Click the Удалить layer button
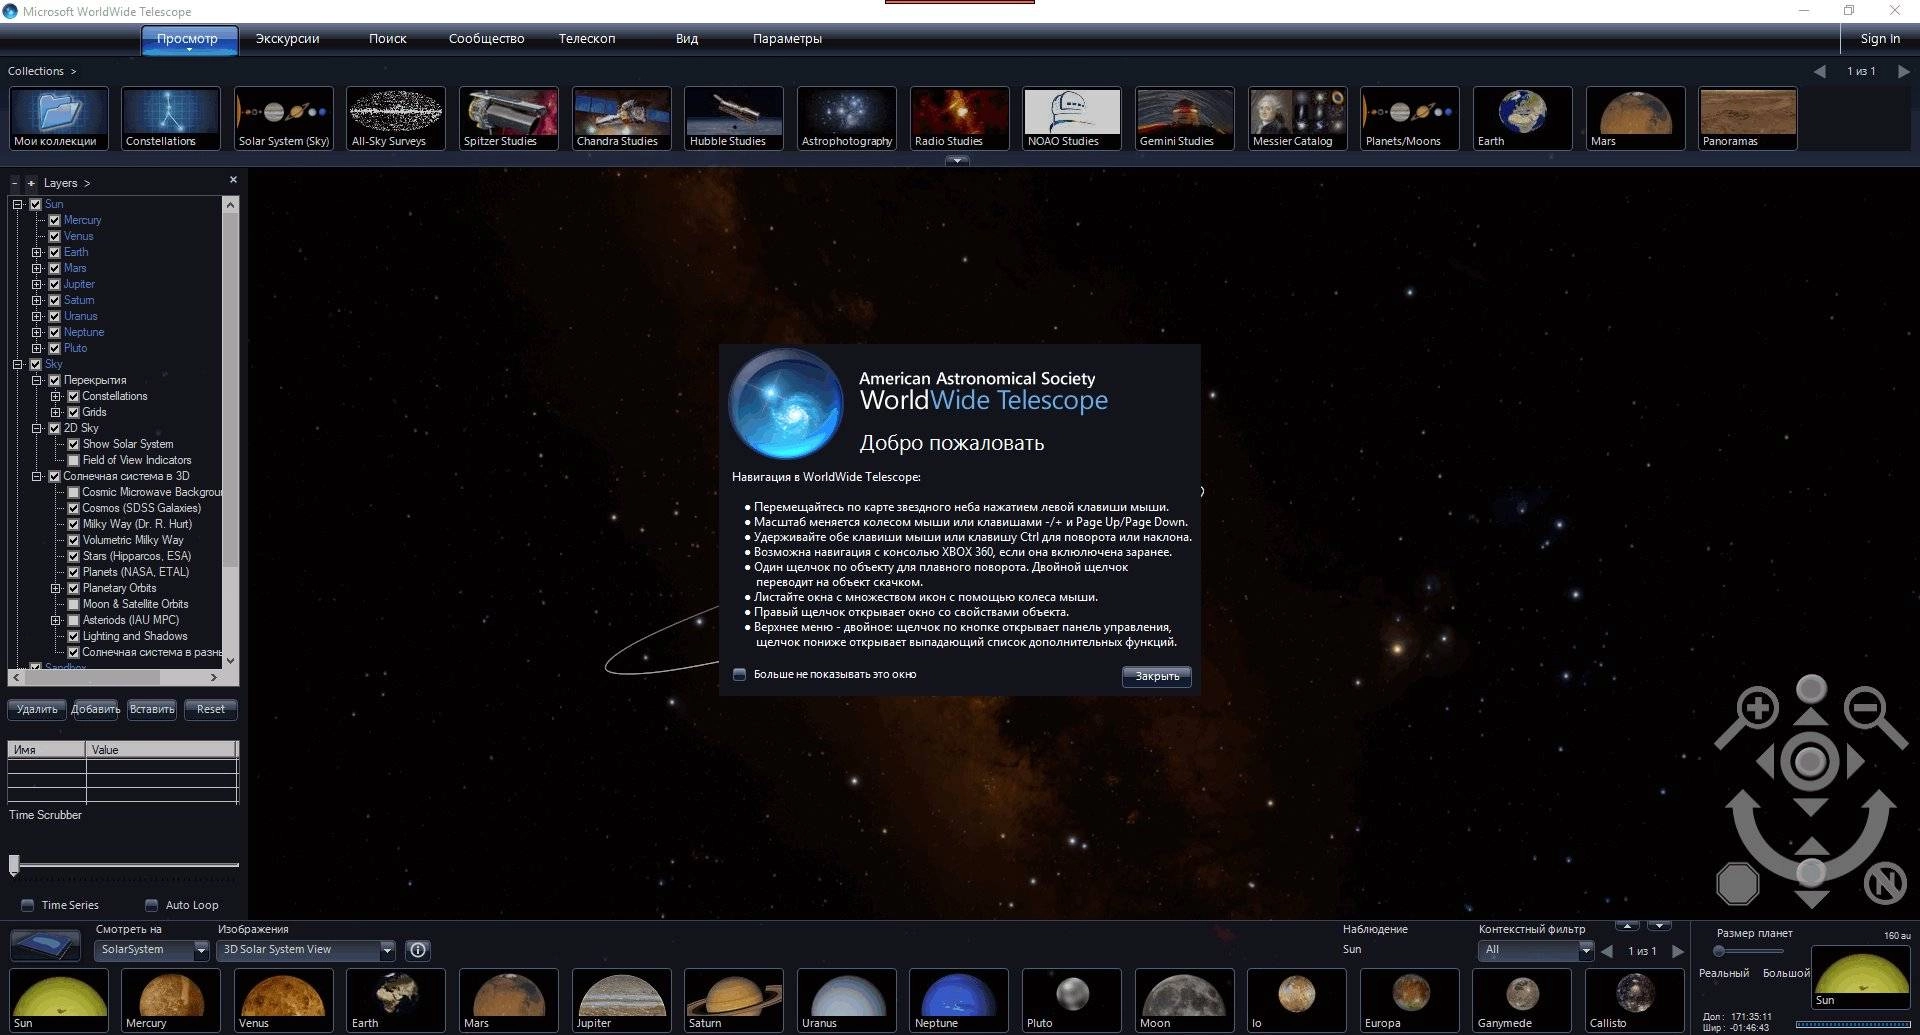The width and height of the screenshot is (1920, 1035). 37,709
